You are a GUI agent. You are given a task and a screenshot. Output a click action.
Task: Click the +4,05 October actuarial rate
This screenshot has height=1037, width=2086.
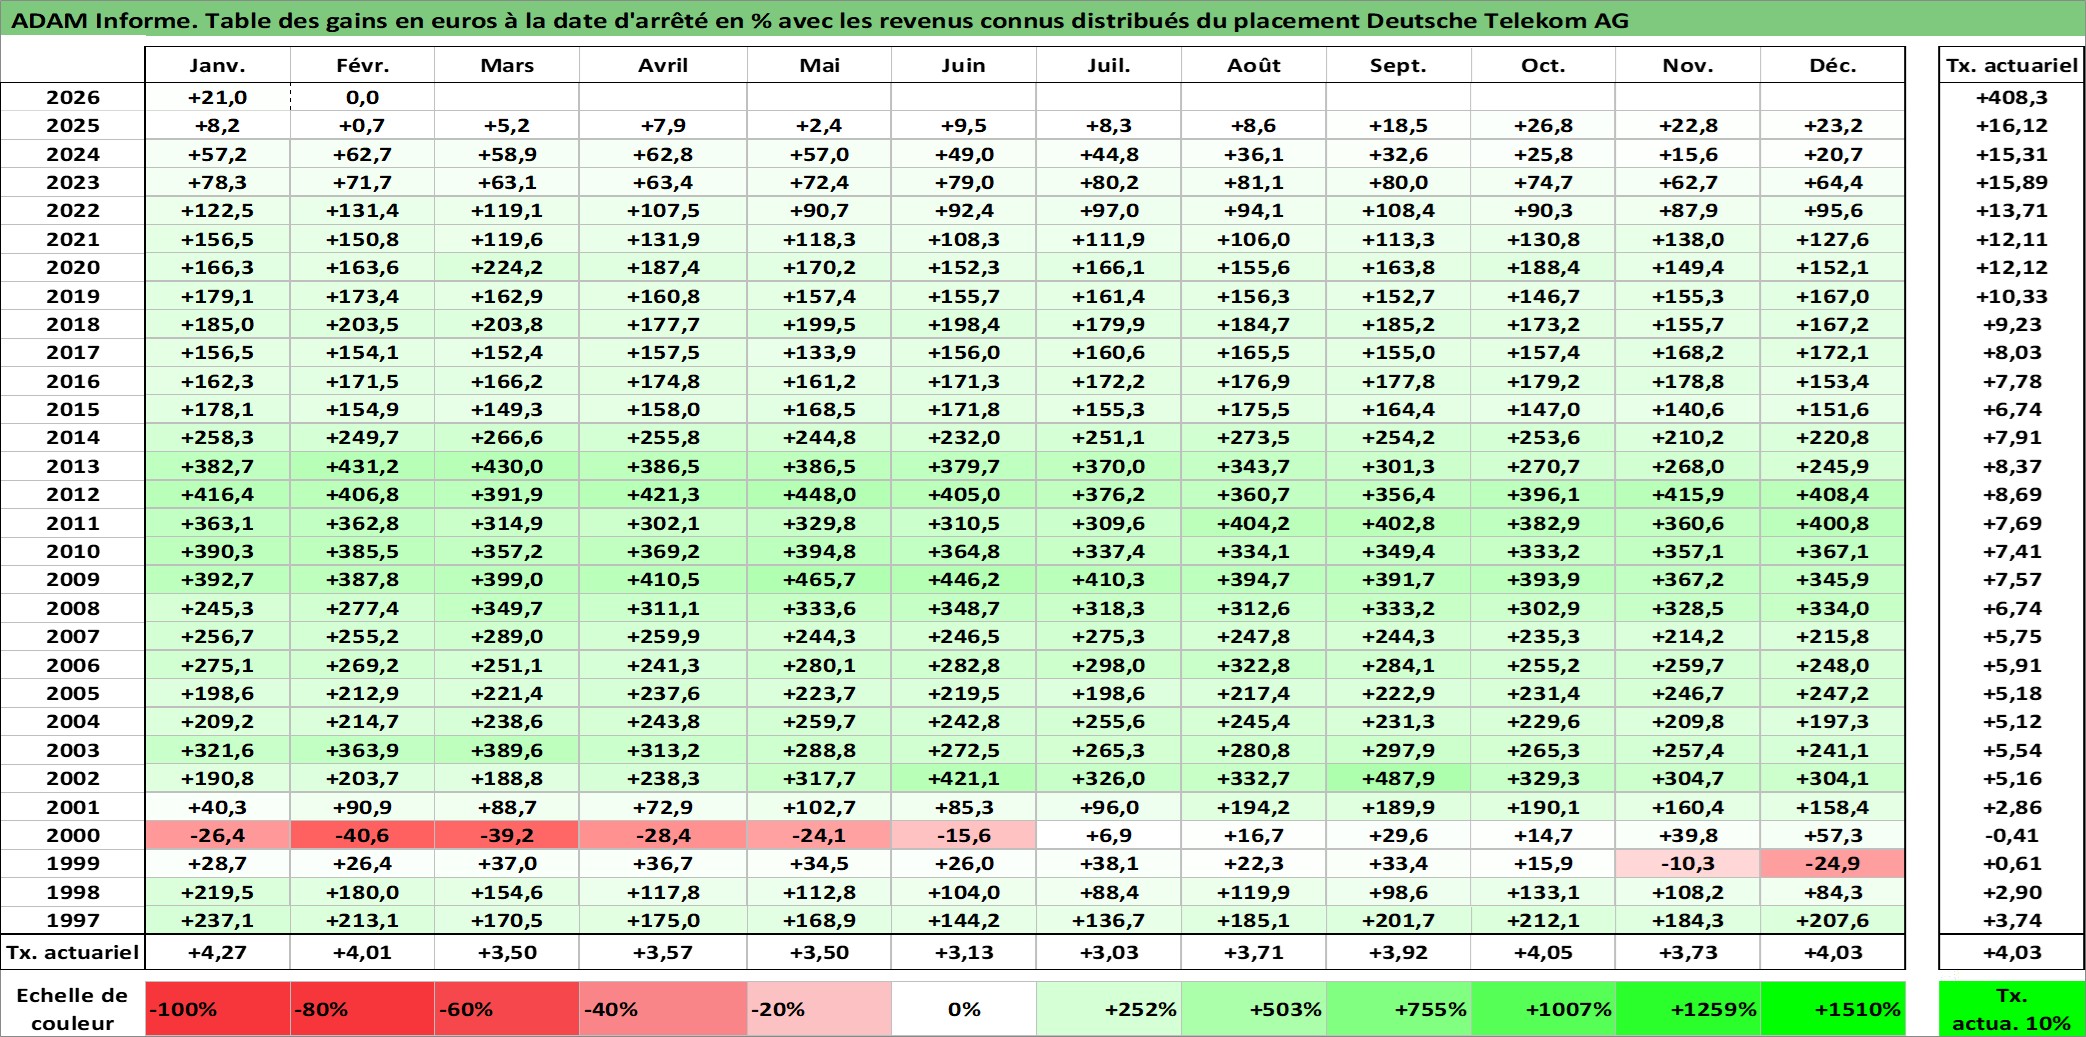1543,952
